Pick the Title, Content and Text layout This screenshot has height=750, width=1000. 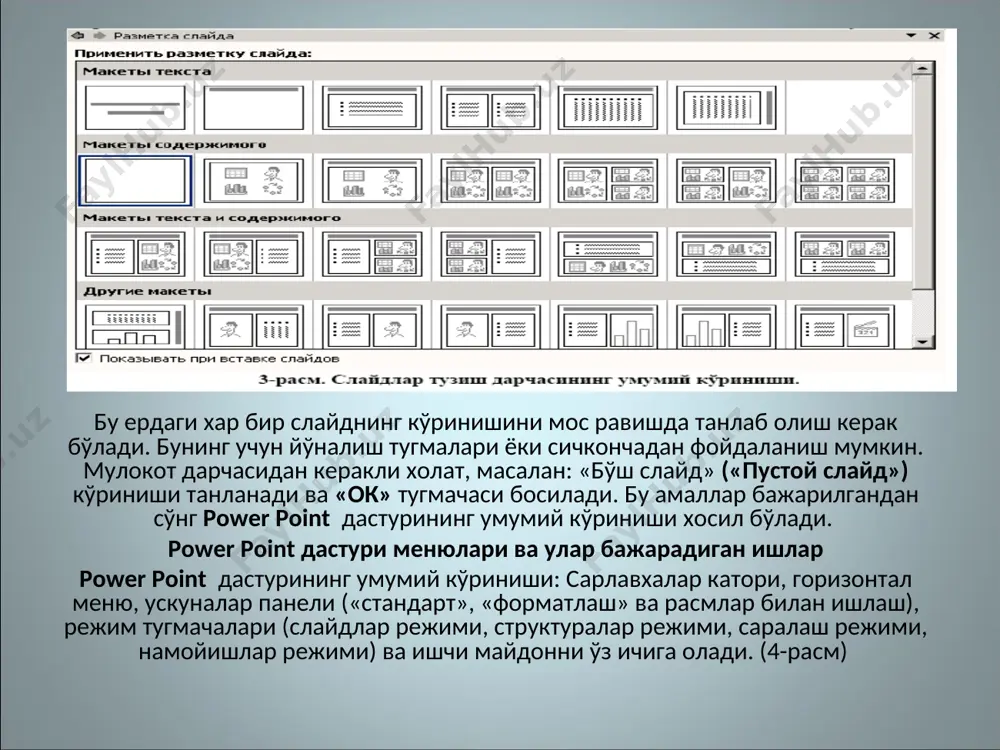[x=253, y=254]
